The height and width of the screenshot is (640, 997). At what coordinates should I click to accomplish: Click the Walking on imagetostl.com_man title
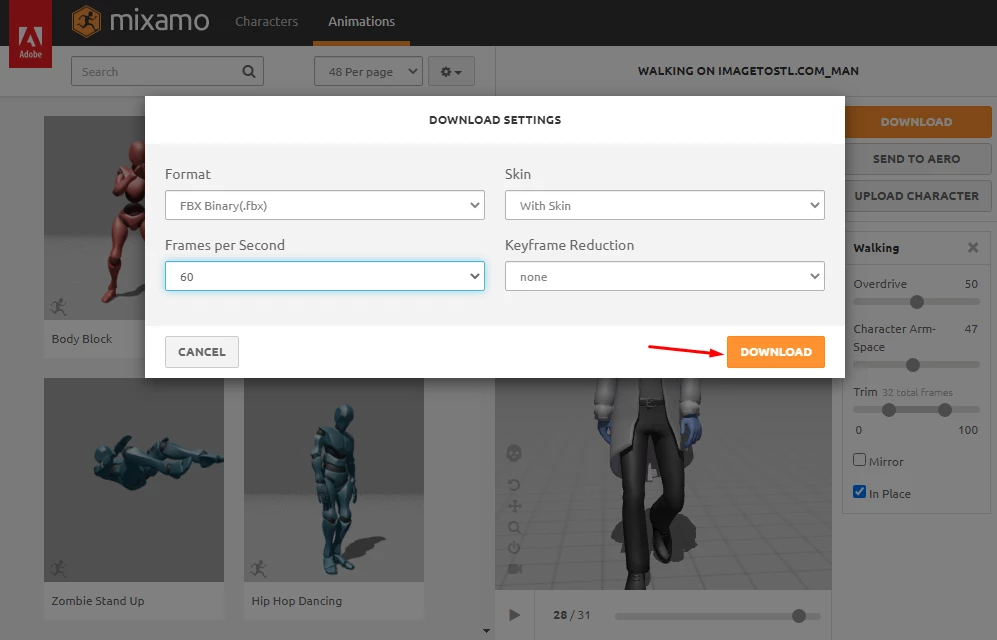(748, 71)
